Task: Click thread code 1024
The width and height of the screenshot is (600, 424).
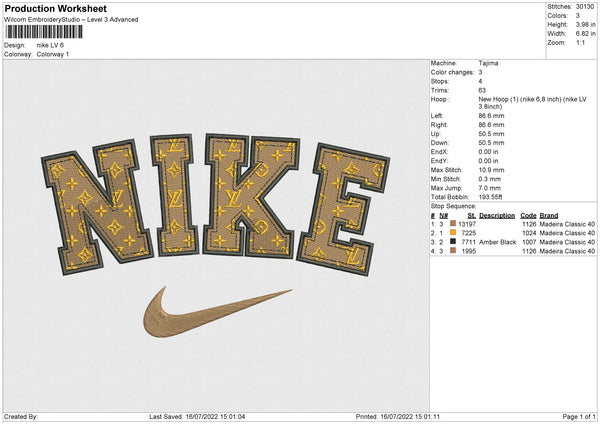Action: (x=529, y=233)
